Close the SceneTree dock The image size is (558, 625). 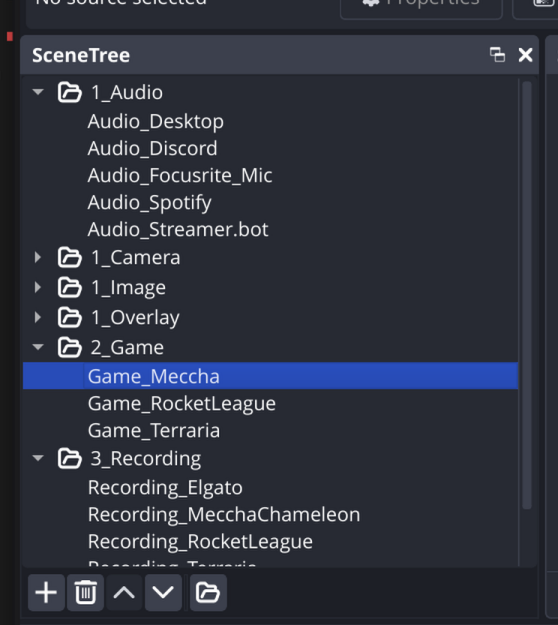pyautogui.click(x=525, y=55)
